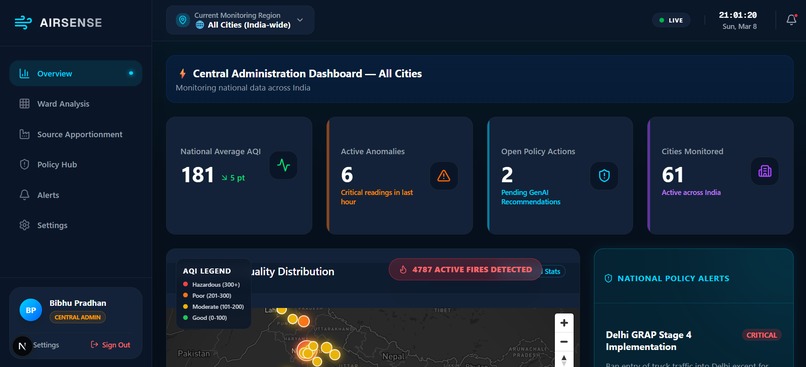Click the Poor (201-300) orange legend dot

pos(186,296)
